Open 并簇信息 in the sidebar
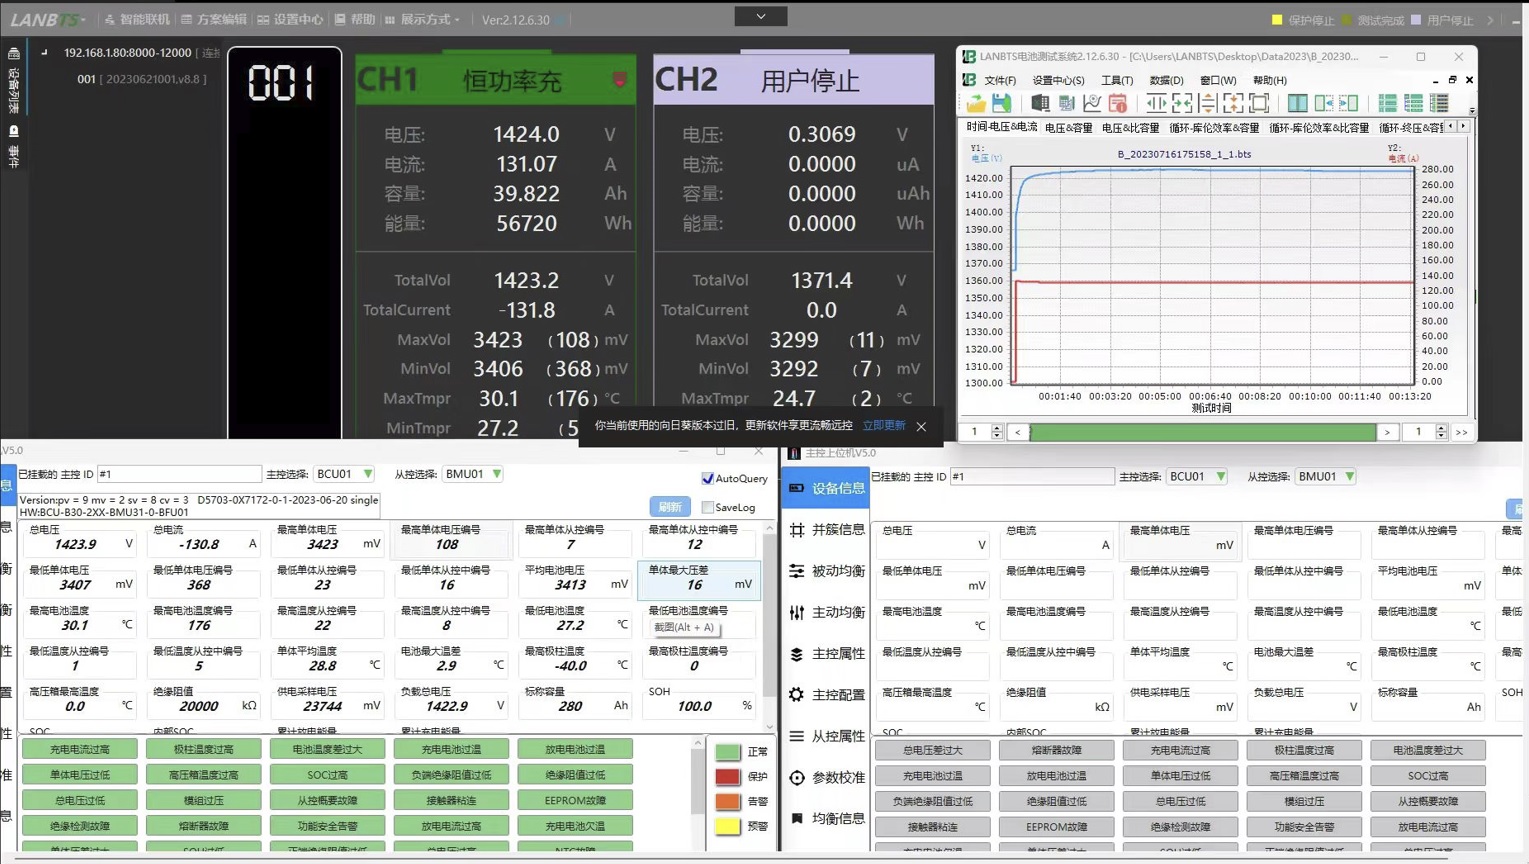The height and width of the screenshot is (864, 1529). pos(826,530)
